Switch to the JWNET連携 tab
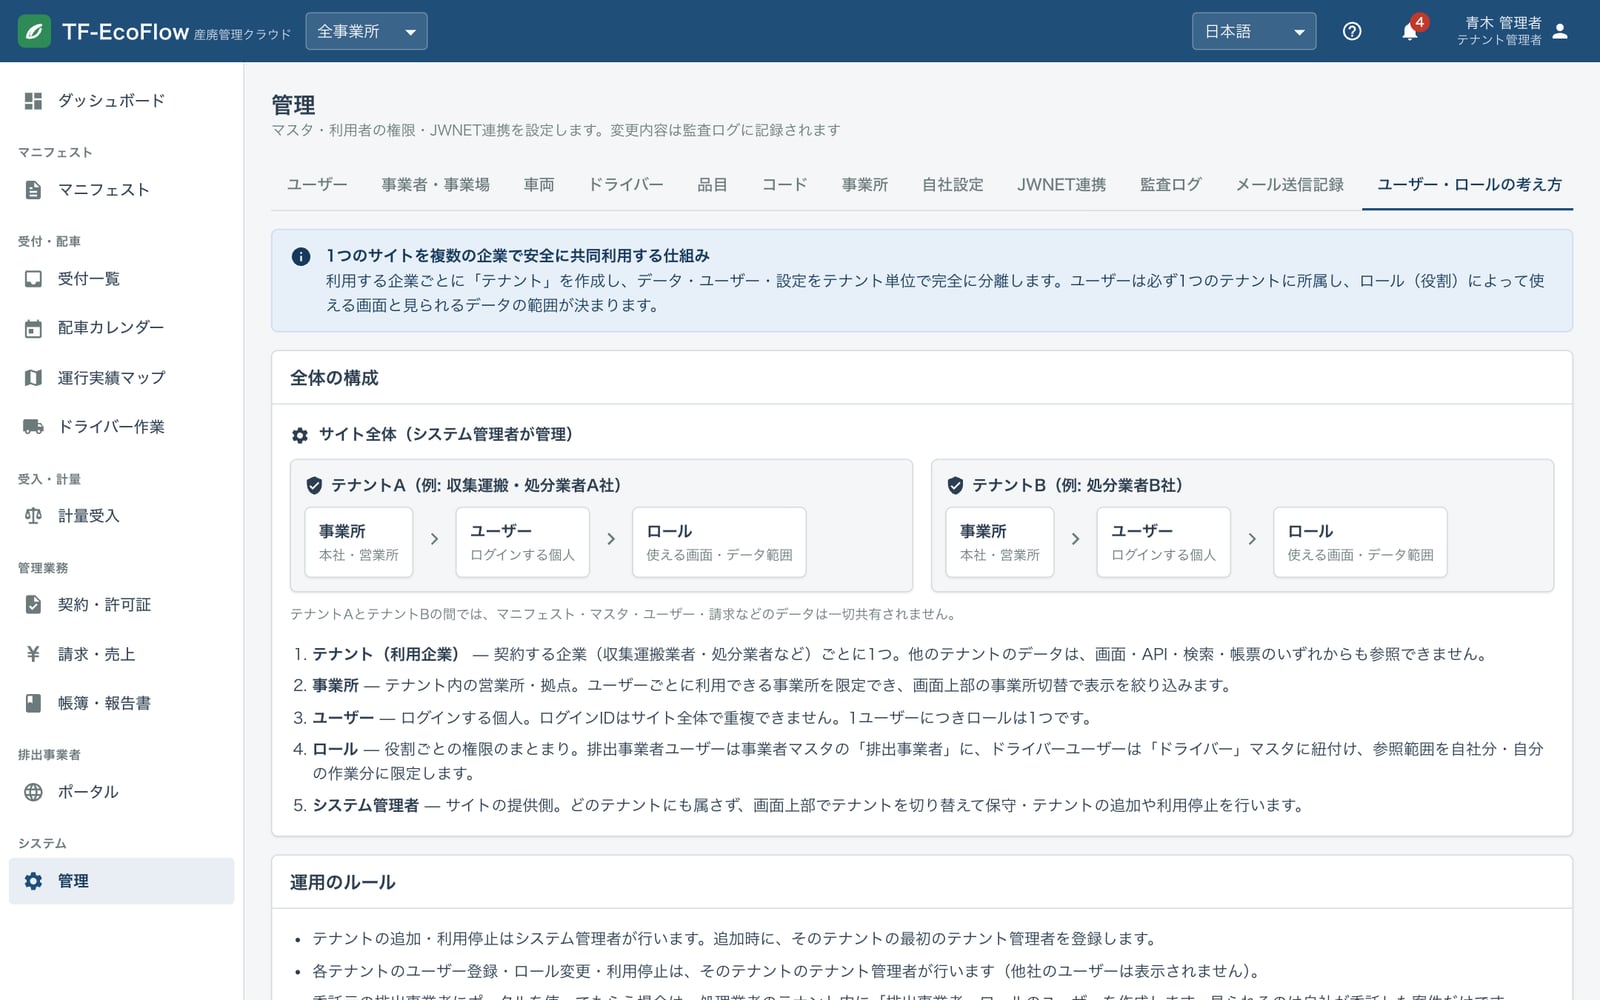Screen dimensions: 1600x1000 coord(1062,185)
